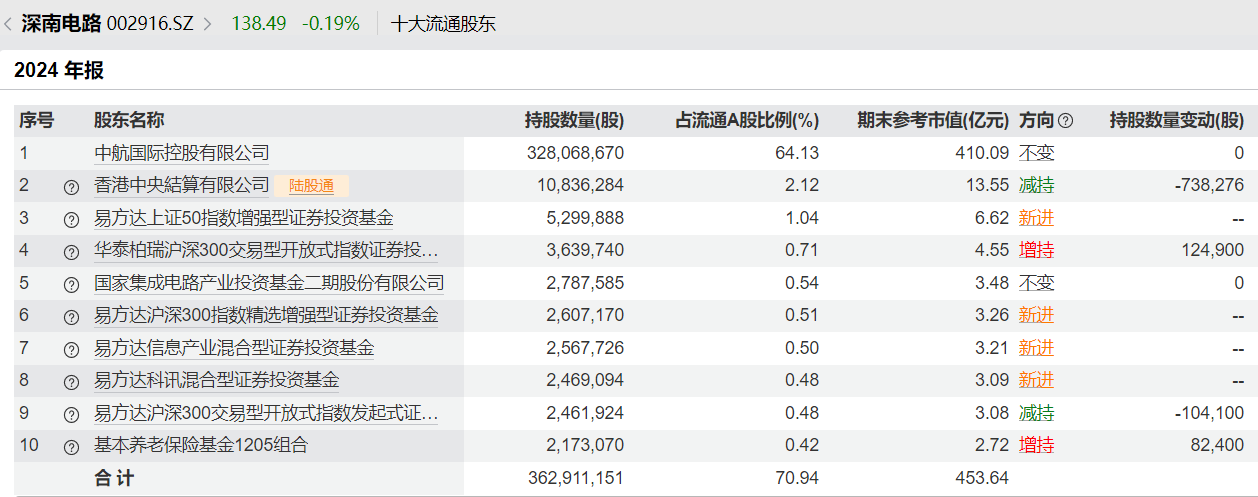Click 增持 in 华泰柏瑞 row
Viewport: 1258px width, 497px height.
pyautogui.click(x=1036, y=250)
